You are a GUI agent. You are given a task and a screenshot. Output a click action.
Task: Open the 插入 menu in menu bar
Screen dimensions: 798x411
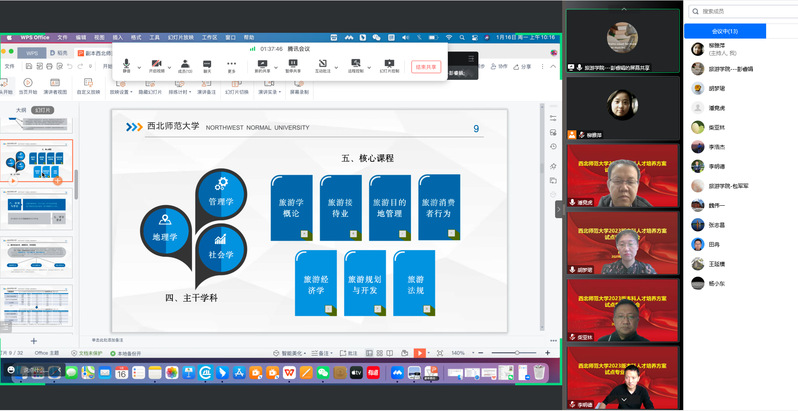(118, 37)
